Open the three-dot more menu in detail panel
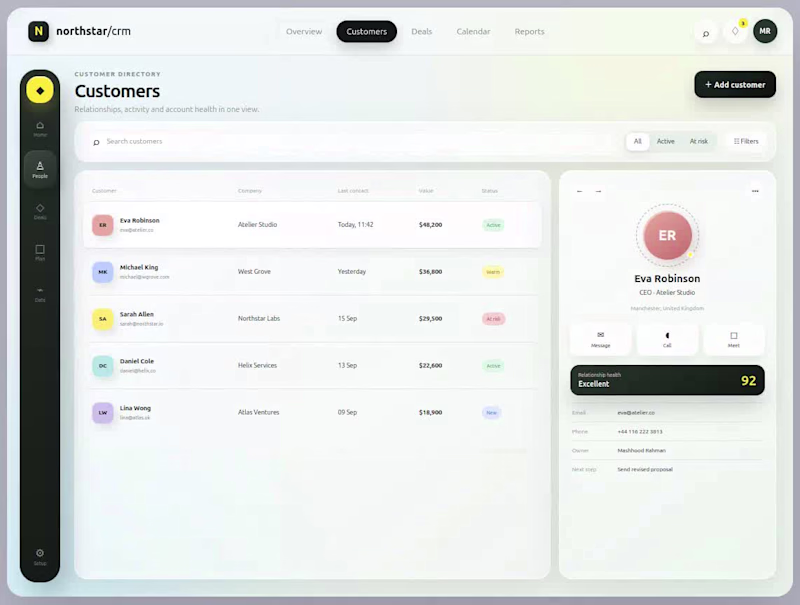This screenshot has width=800, height=605. (755, 191)
